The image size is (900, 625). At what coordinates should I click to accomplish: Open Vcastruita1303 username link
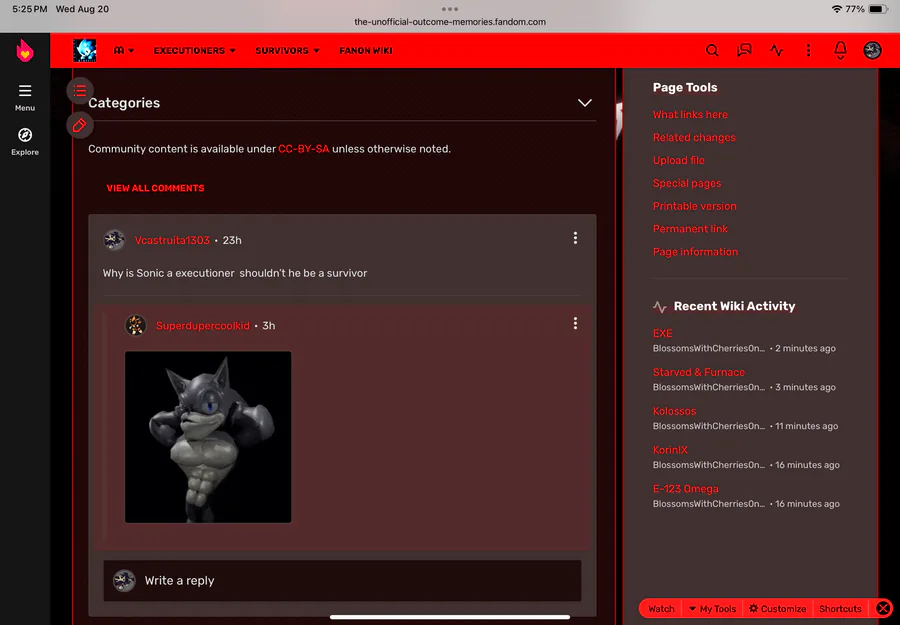point(172,240)
